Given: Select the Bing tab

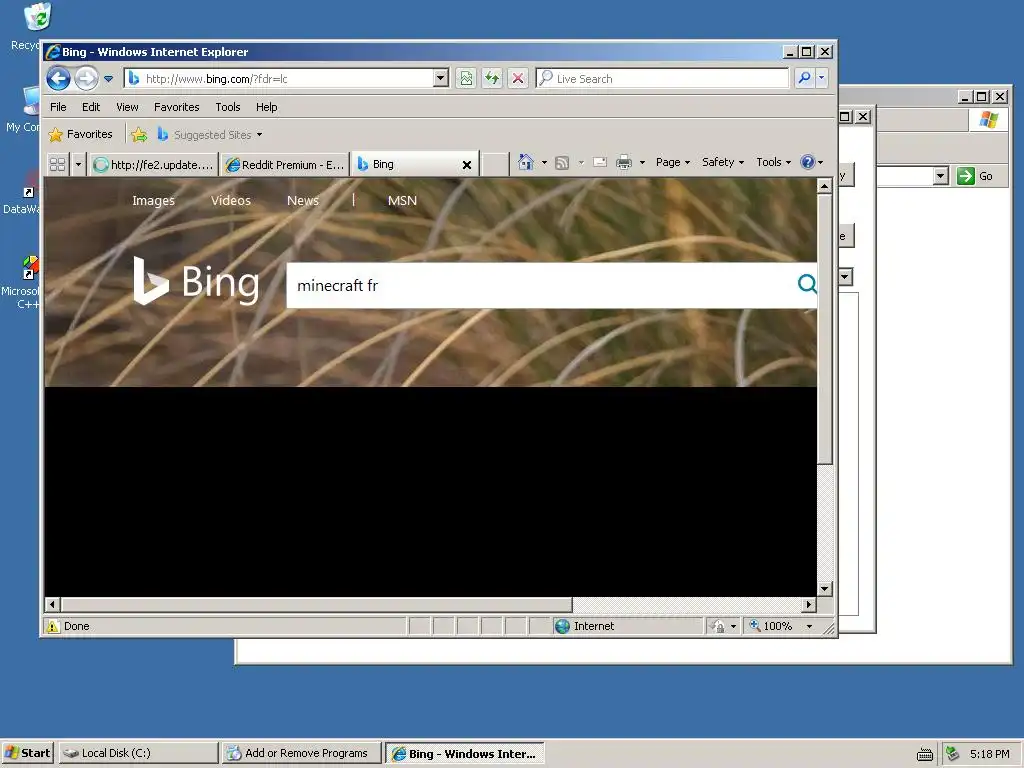Looking at the screenshot, I should [405, 164].
